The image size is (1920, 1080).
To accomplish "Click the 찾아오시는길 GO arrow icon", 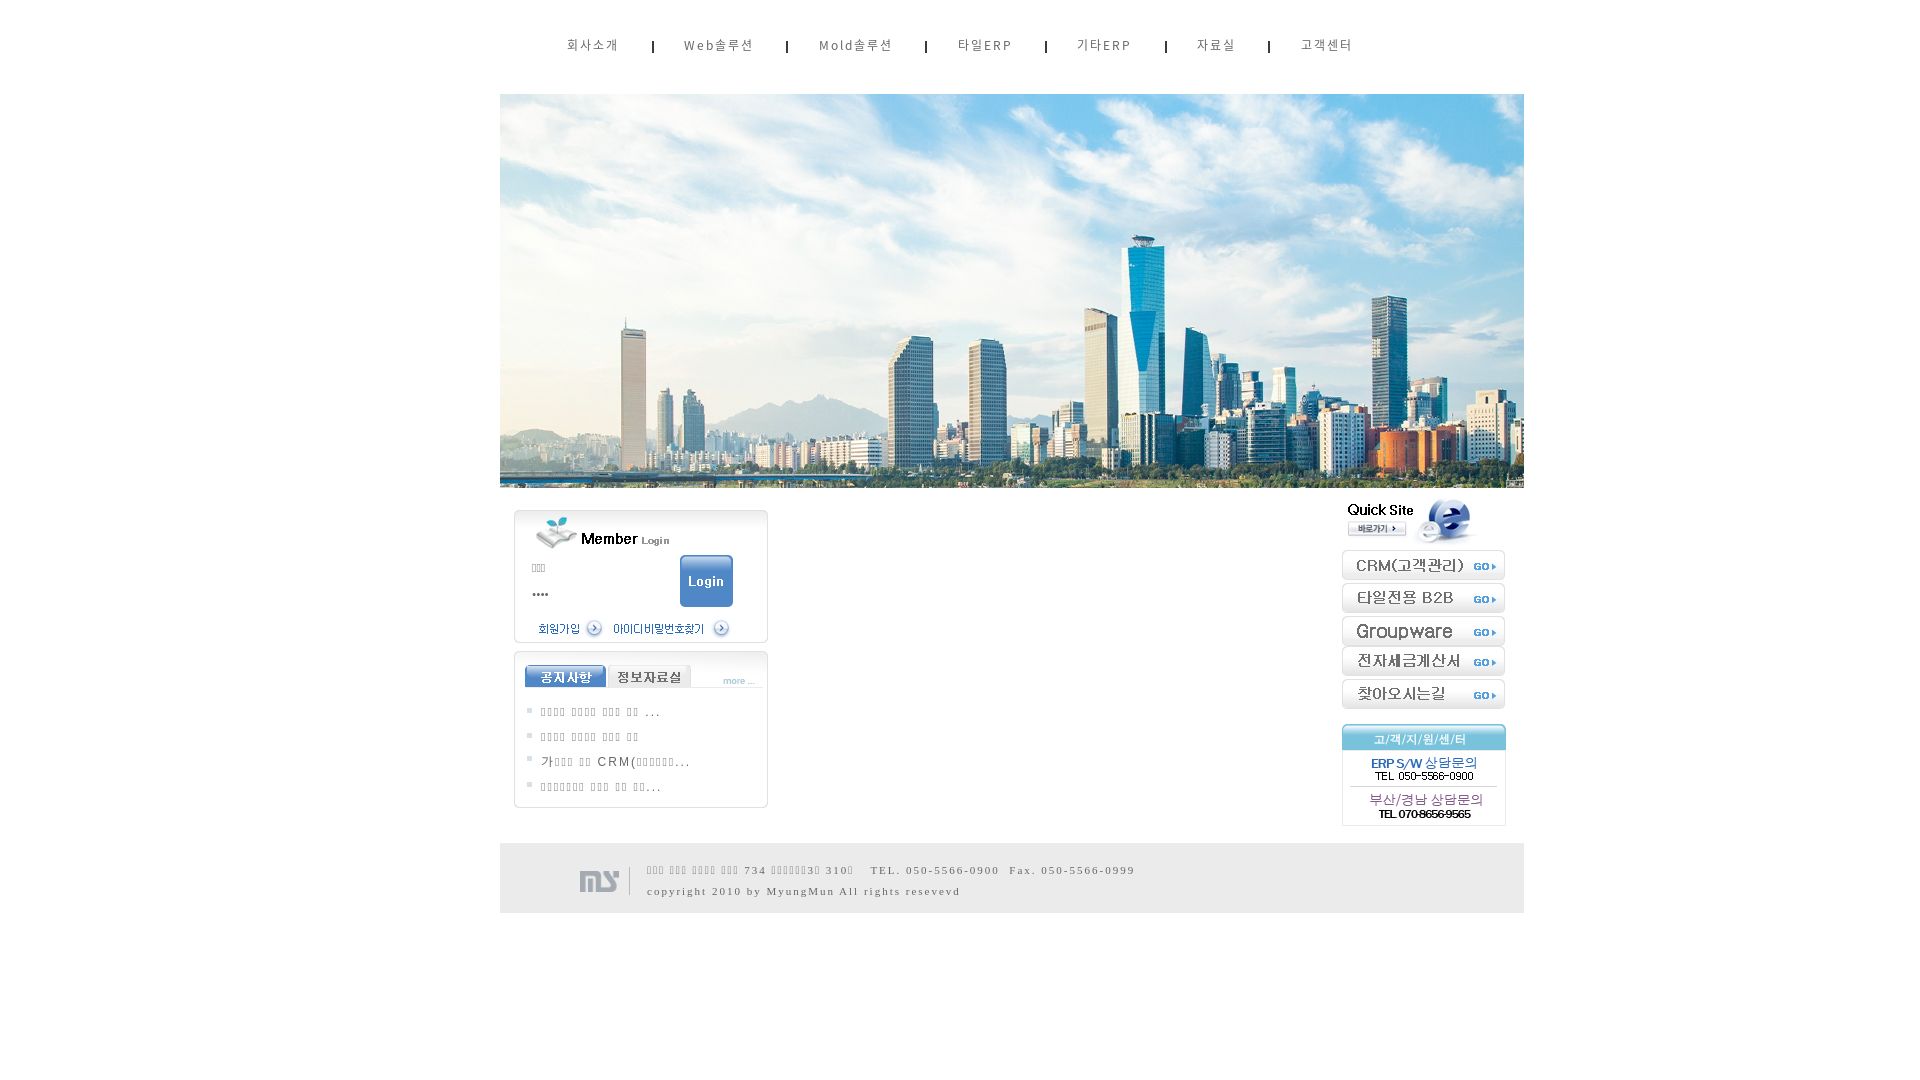I will [x=1483, y=694].
